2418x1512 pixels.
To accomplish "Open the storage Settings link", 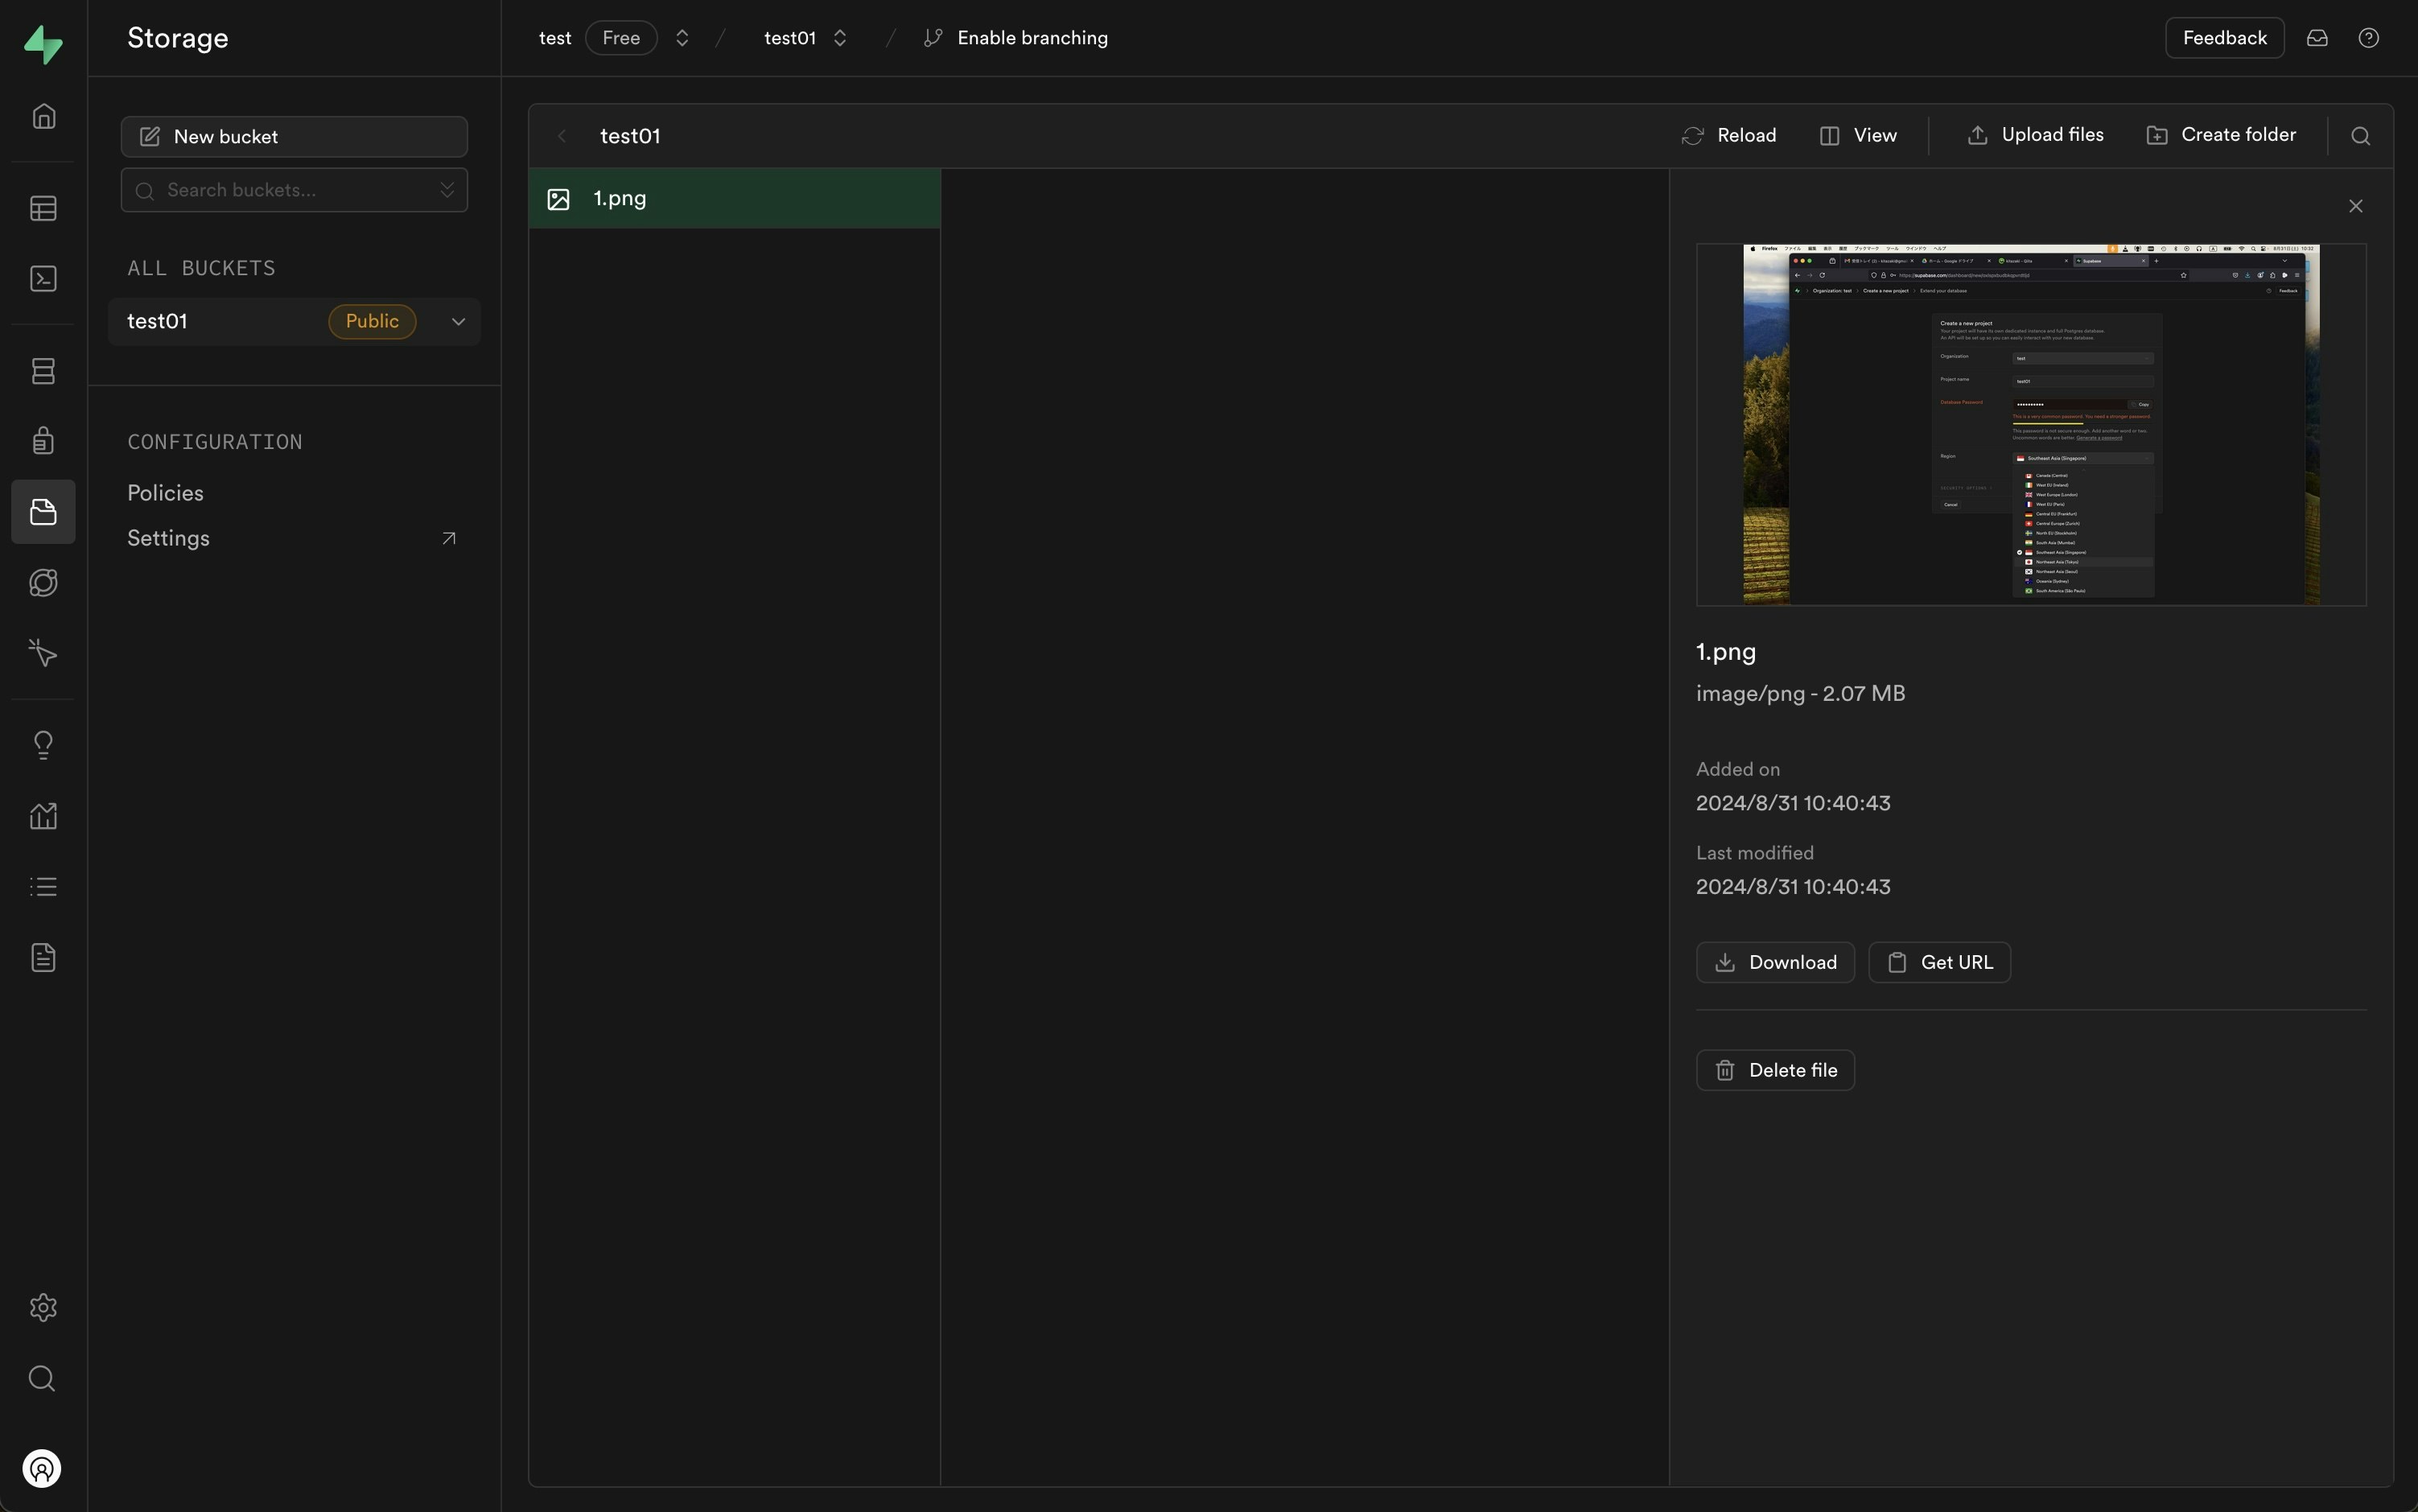I will 168,538.
